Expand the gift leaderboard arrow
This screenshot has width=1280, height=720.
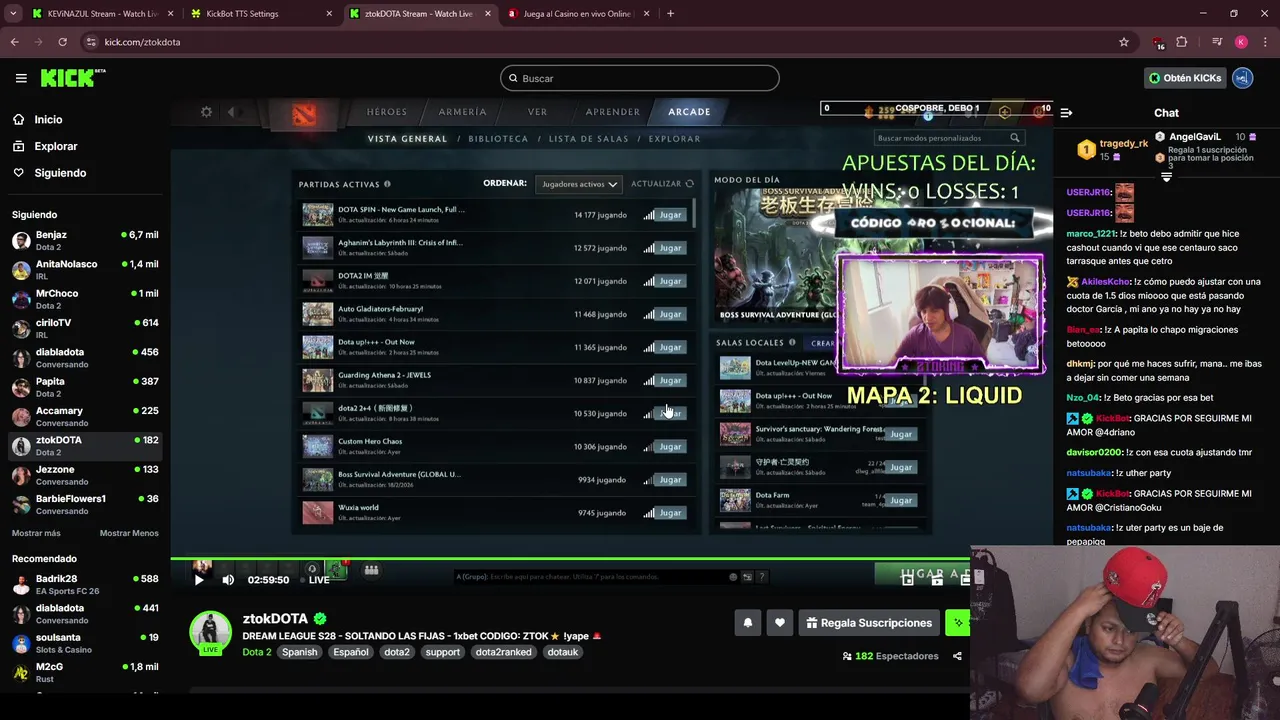(1166, 177)
